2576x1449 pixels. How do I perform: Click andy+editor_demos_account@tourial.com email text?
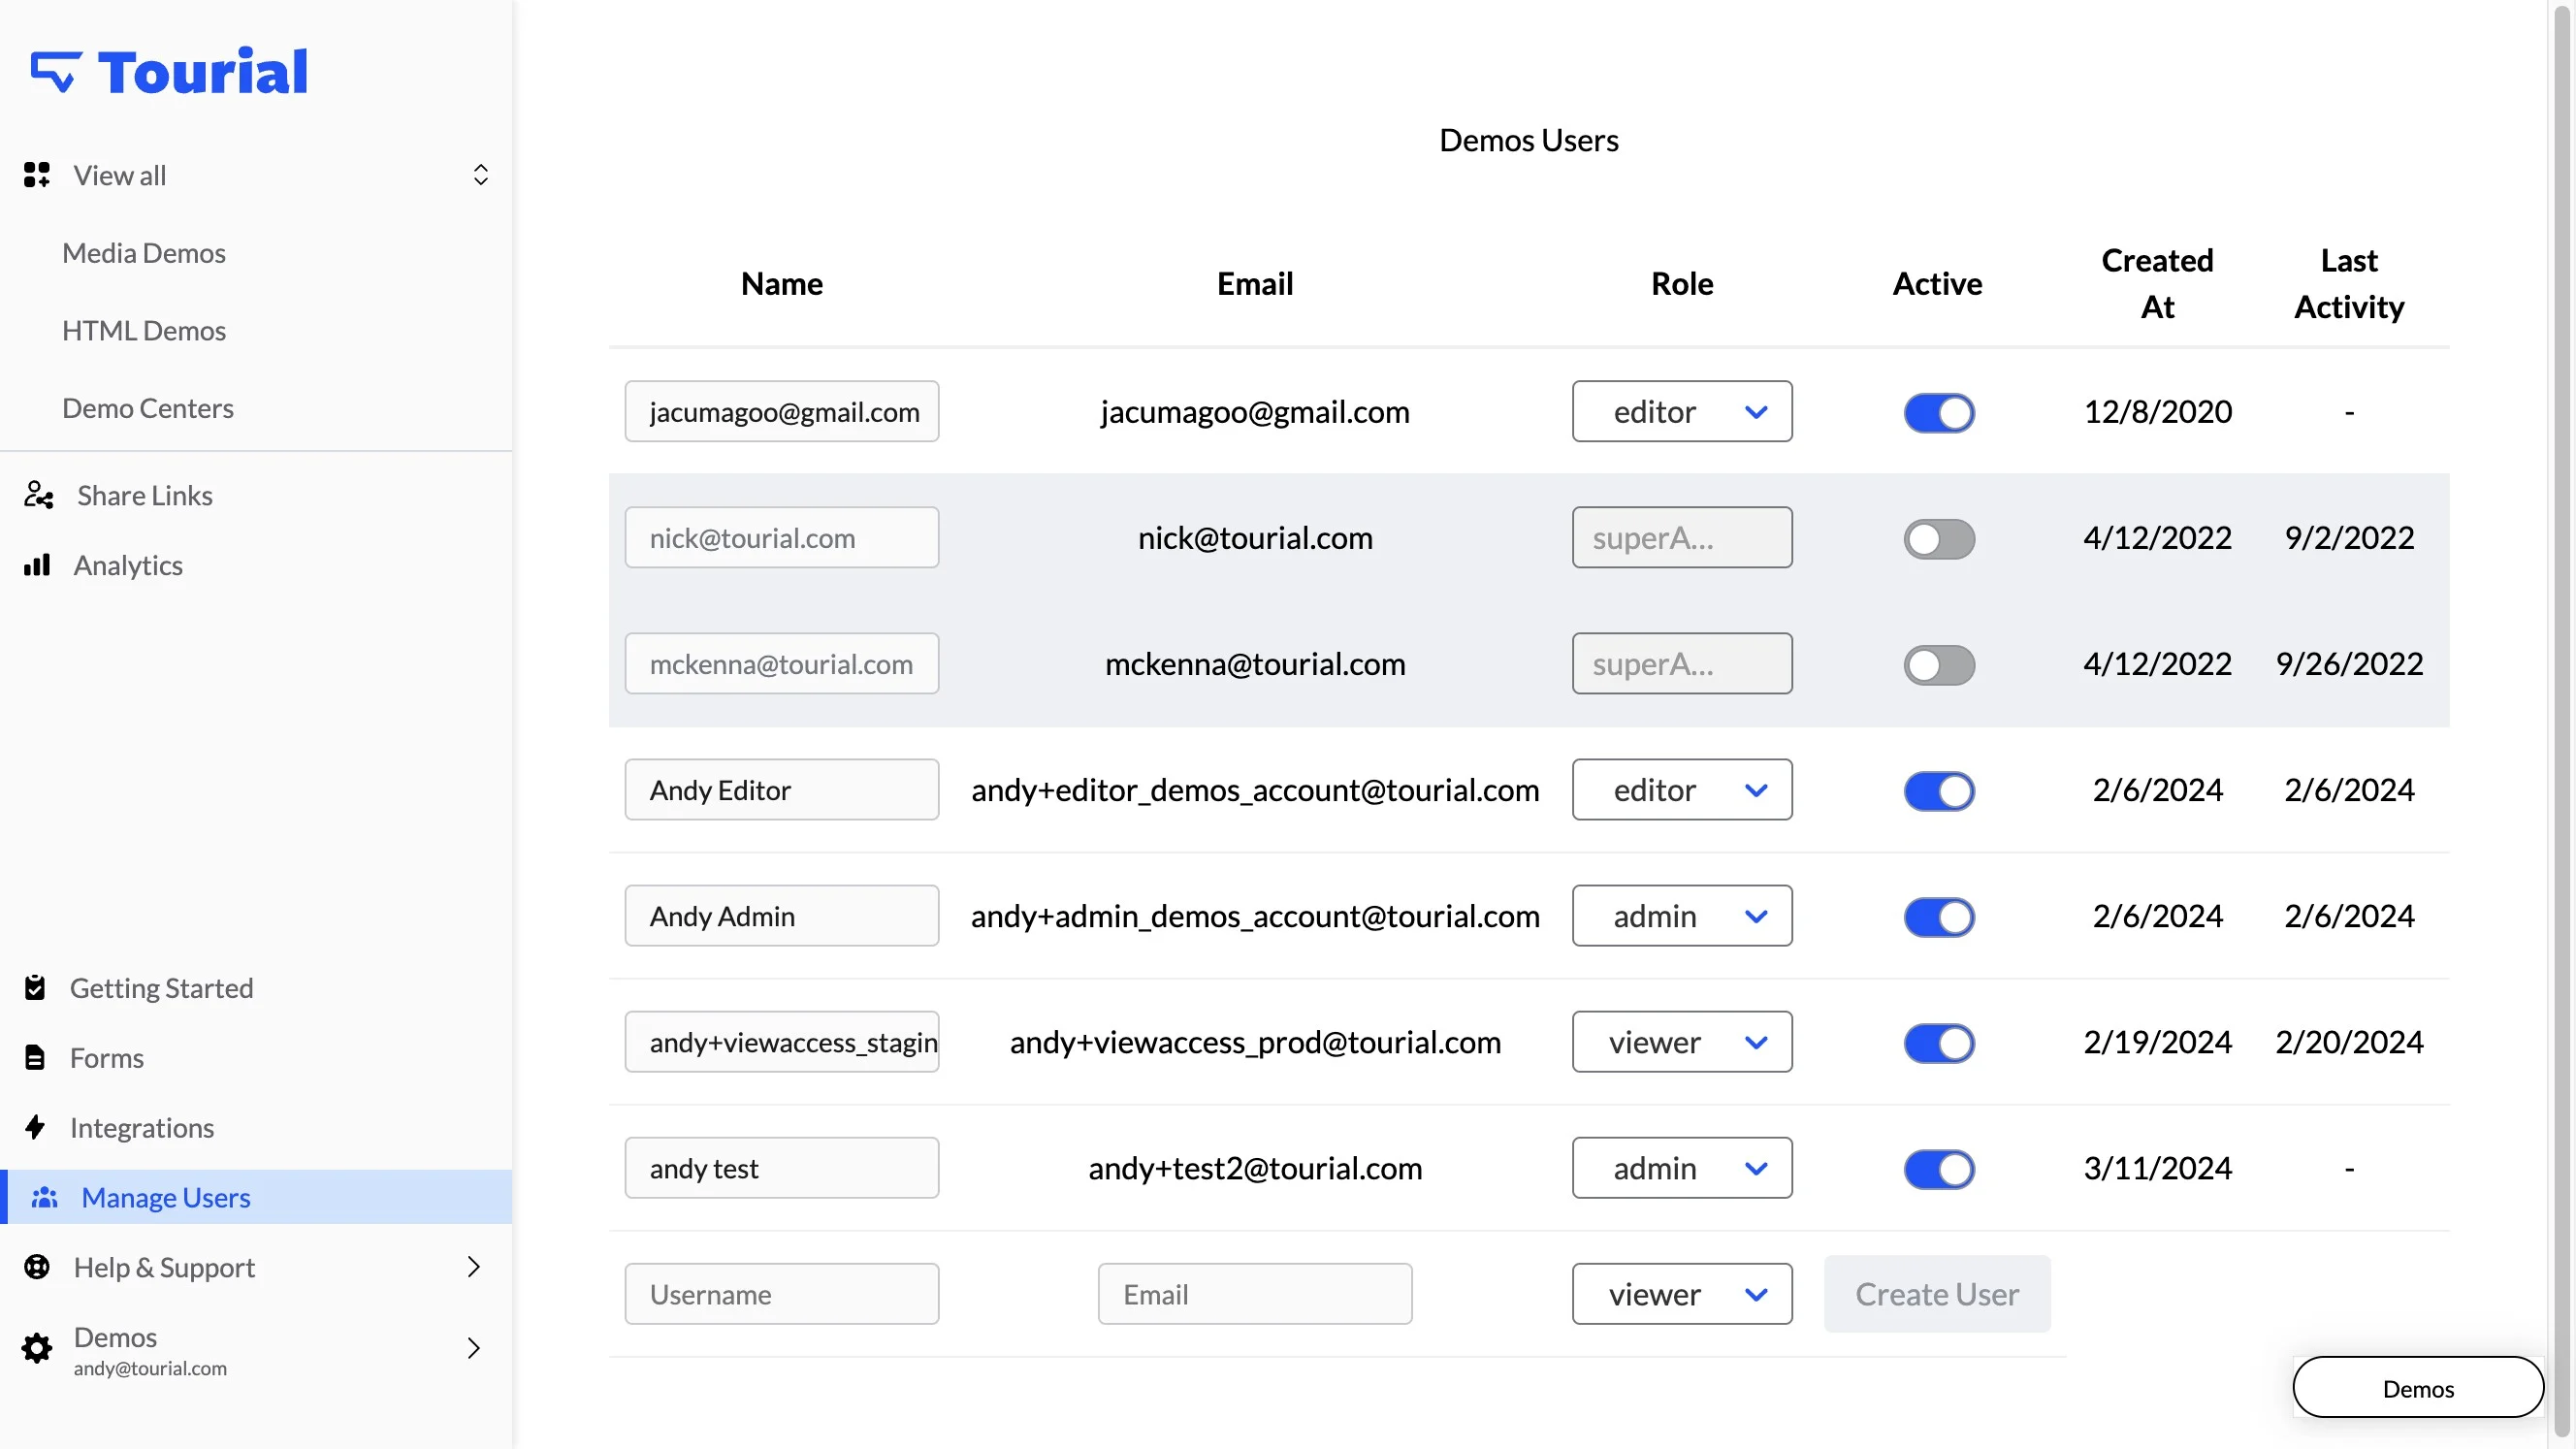tap(1255, 790)
